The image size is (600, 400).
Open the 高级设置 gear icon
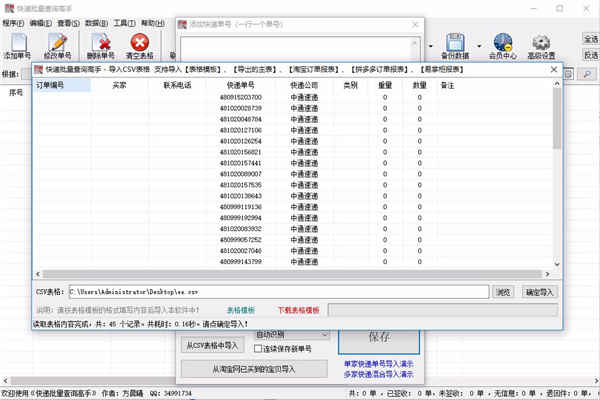click(541, 43)
